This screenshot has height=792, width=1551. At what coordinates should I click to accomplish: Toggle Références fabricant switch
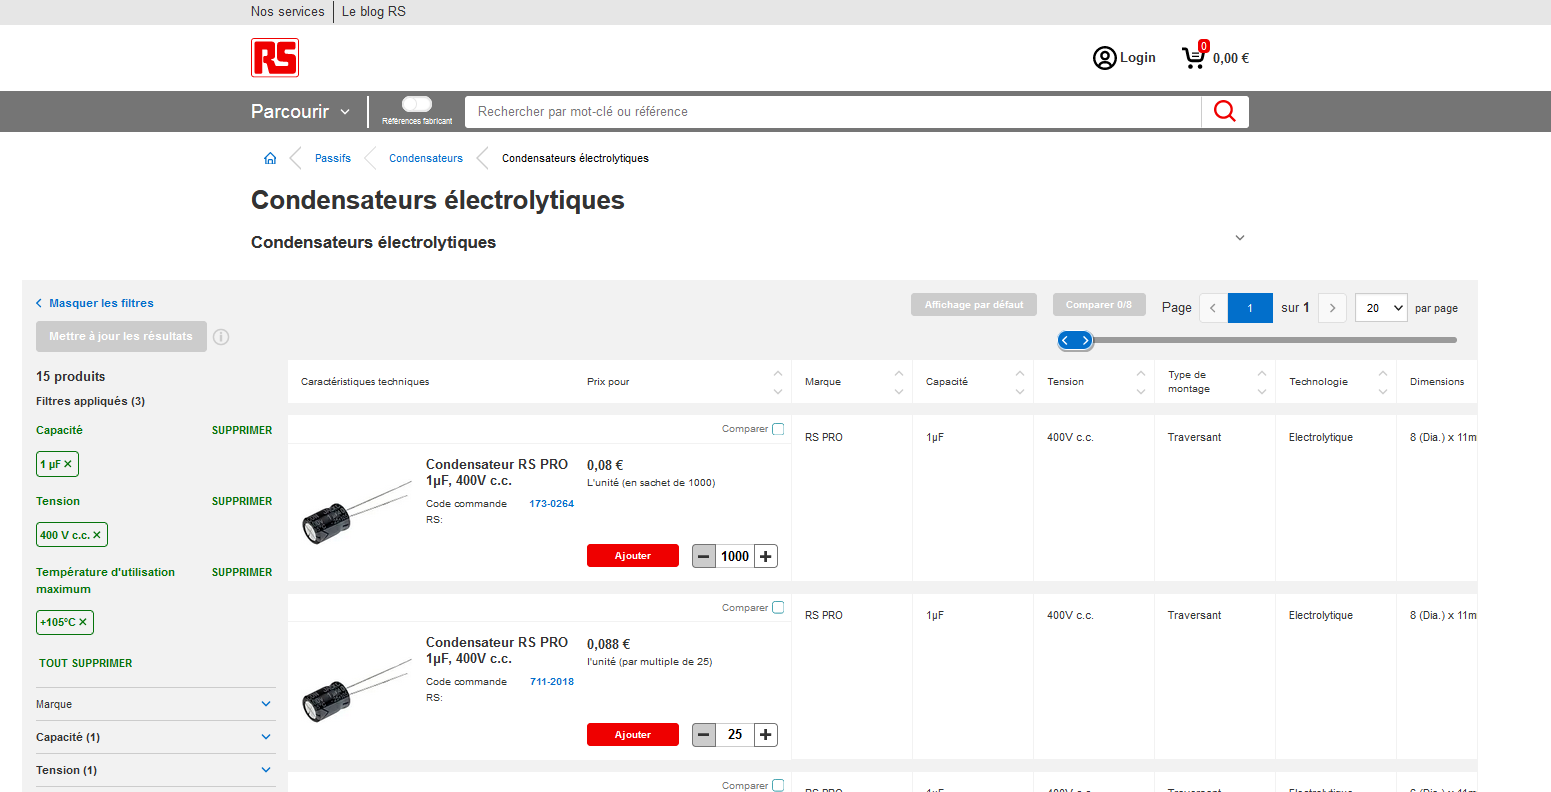coord(417,104)
